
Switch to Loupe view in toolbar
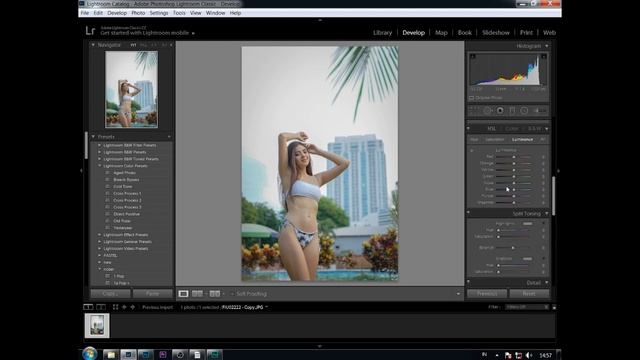pos(183,293)
